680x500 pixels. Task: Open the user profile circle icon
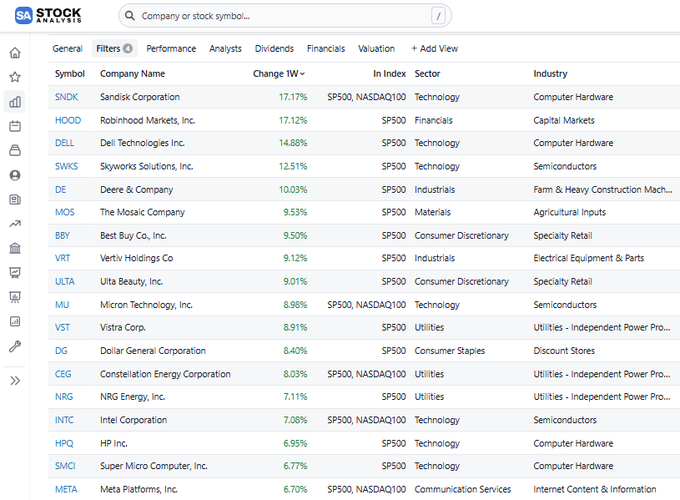point(15,175)
